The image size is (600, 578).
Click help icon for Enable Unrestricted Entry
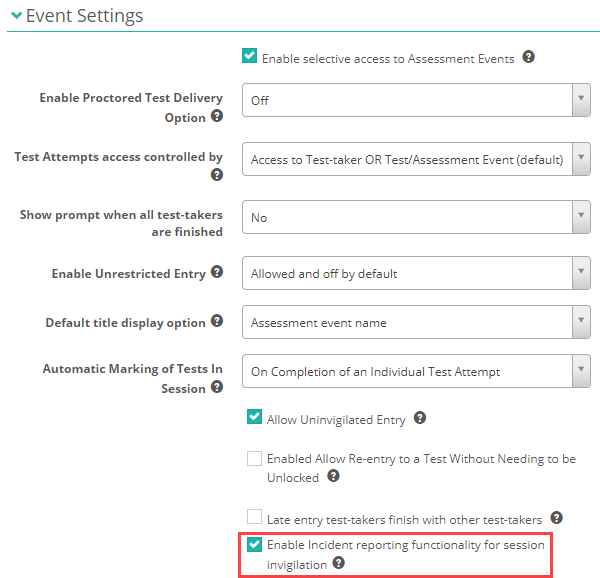click(216, 273)
